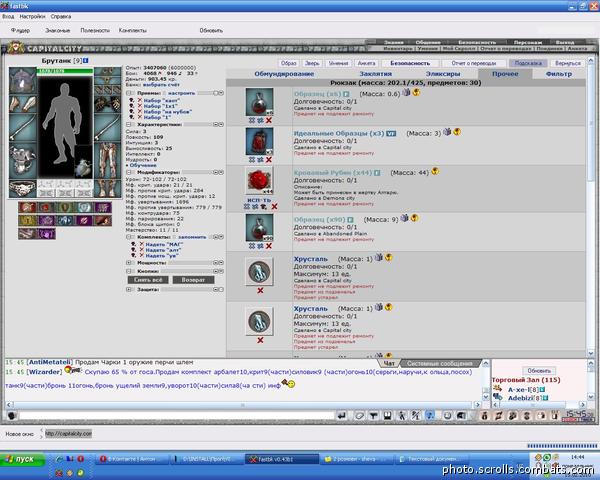Click the Снять всё button
This screenshot has width=600, height=480.
pos(148,280)
